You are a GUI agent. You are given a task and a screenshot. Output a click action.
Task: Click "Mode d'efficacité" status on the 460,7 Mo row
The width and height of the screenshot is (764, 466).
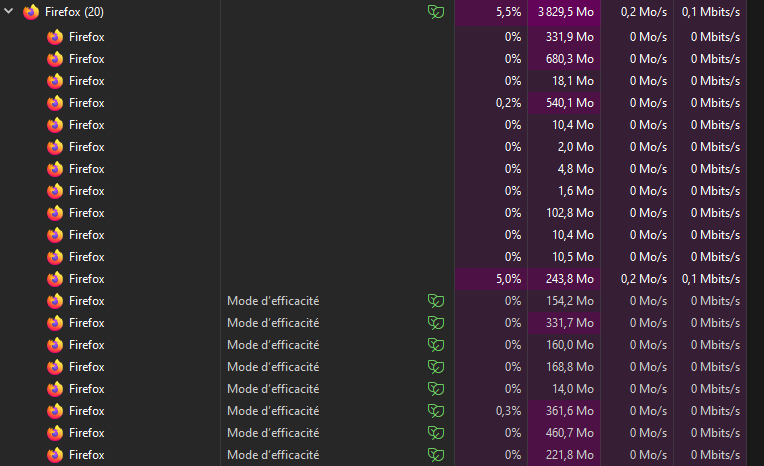tap(273, 433)
